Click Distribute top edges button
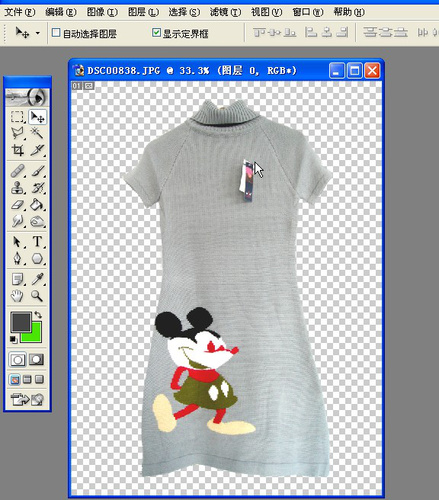This screenshot has height=500, width=439. click(x=370, y=32)
